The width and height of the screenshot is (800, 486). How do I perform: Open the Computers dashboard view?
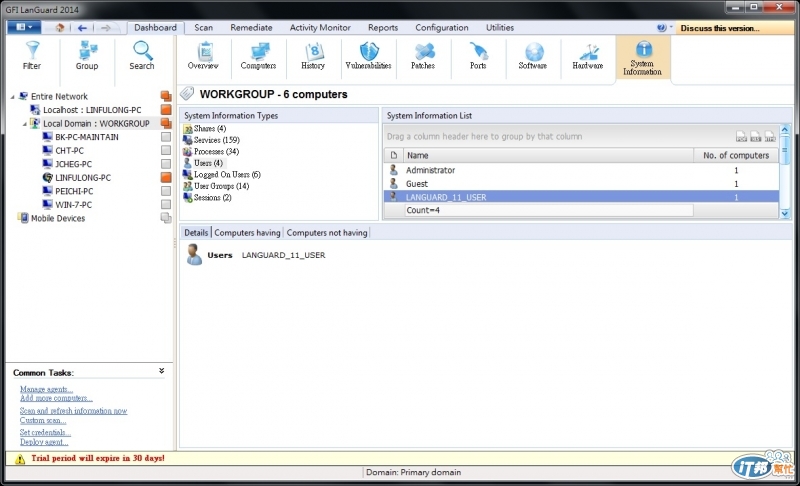point(258,56)
